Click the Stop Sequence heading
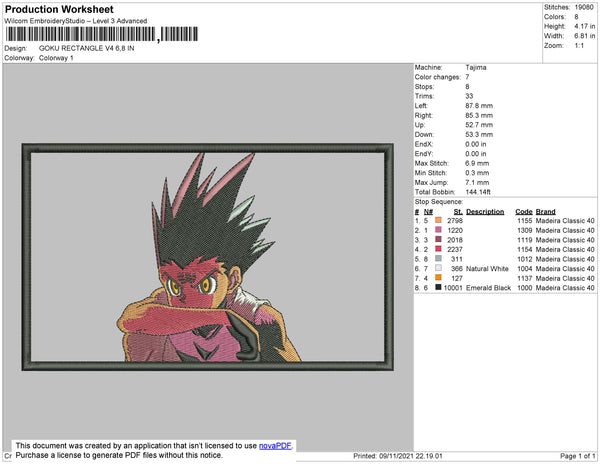 click(x=439, y=202)
